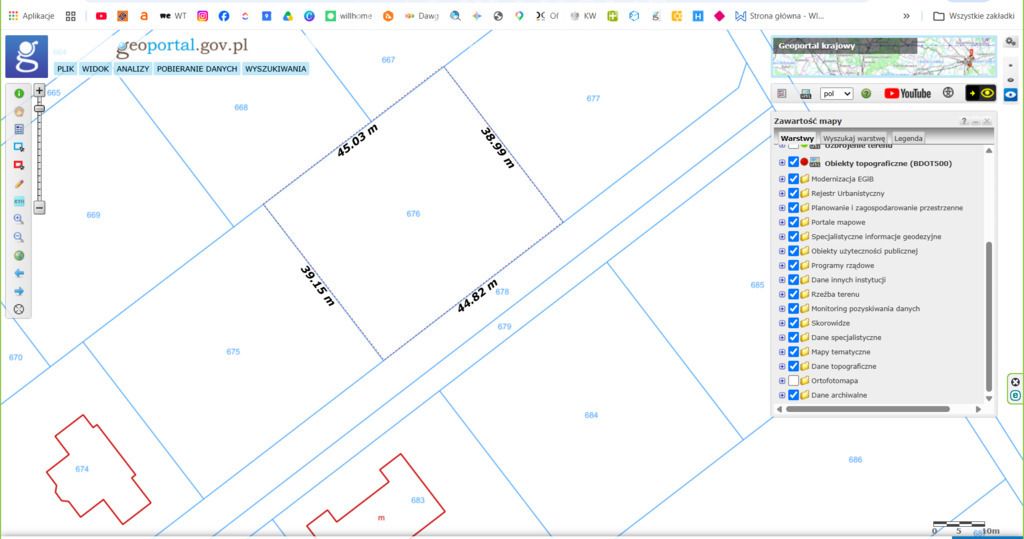This screenshot has height=539, width=1024.
Task: Enable the Ortofotomapa layer checkbox
Action: 793,380
